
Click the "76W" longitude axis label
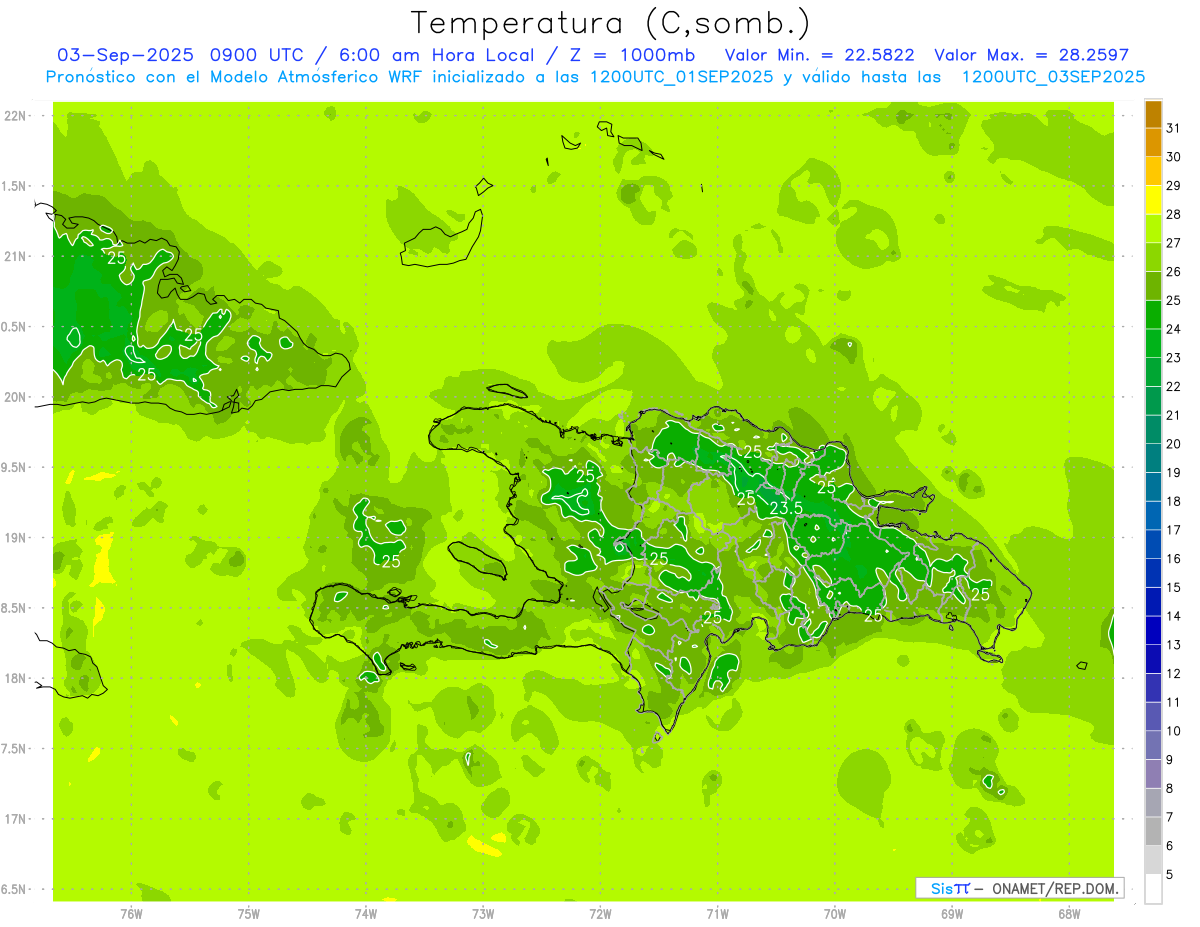(131, 914)
